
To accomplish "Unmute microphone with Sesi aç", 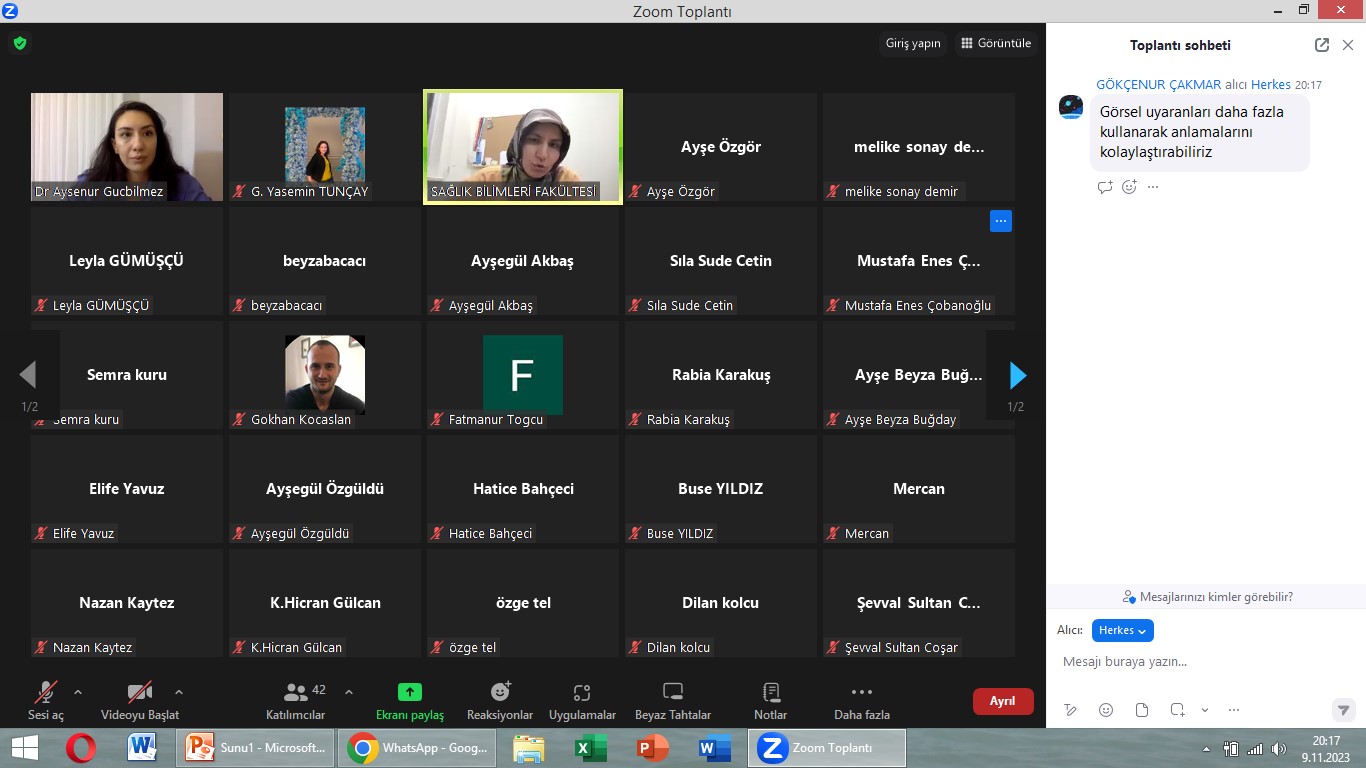I will click(45, 692).
